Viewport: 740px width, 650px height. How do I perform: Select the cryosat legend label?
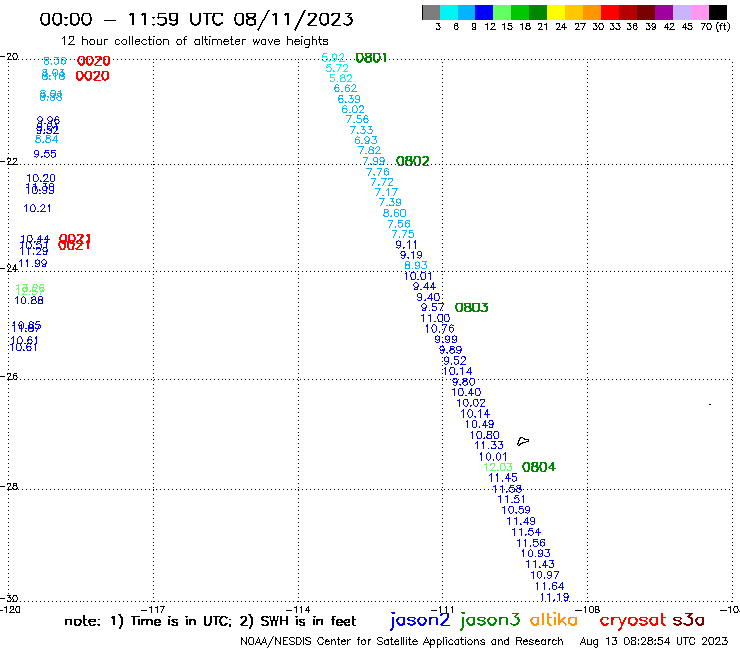click(x=633, y=621)
